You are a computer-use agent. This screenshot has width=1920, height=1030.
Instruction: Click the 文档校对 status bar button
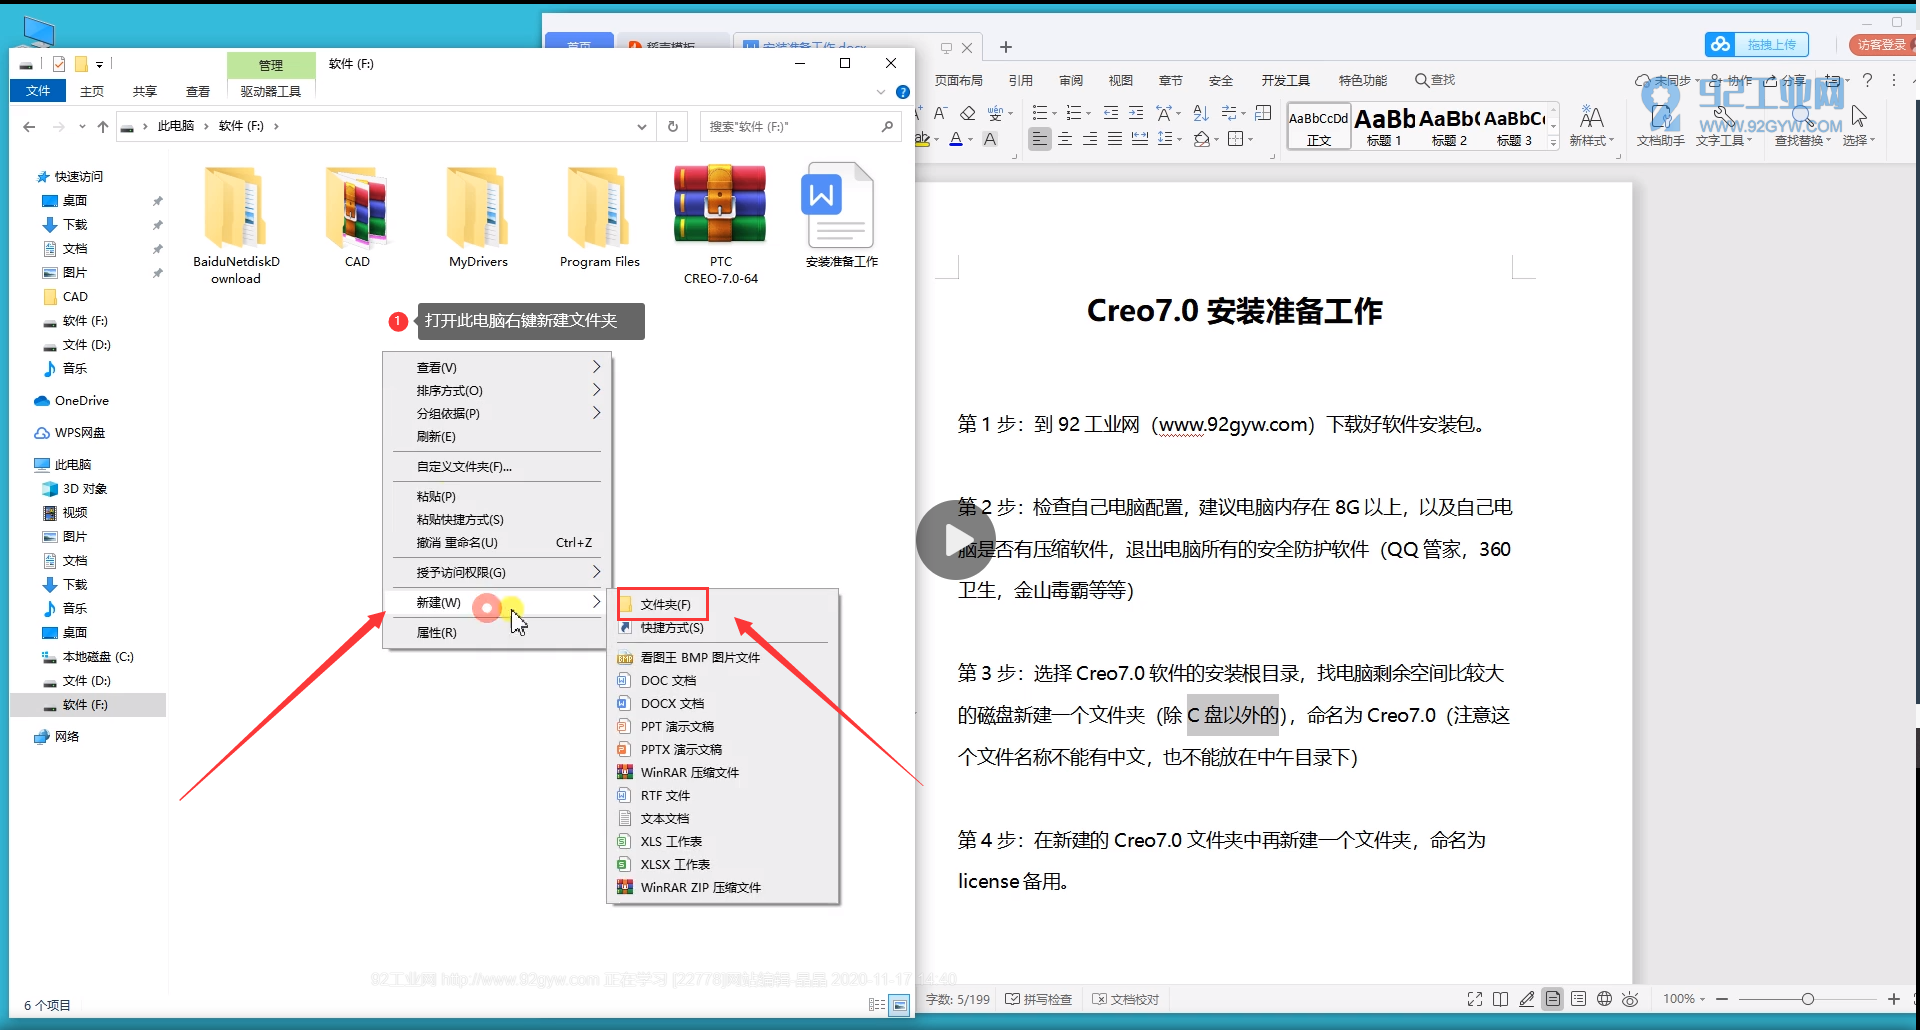[1126, 999]
